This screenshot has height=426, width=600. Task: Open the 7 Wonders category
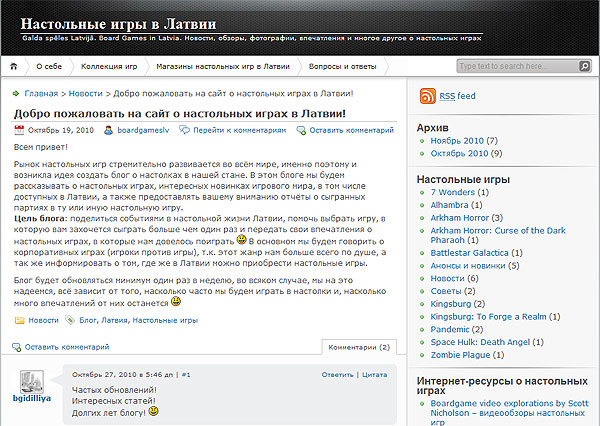[453, 192]
